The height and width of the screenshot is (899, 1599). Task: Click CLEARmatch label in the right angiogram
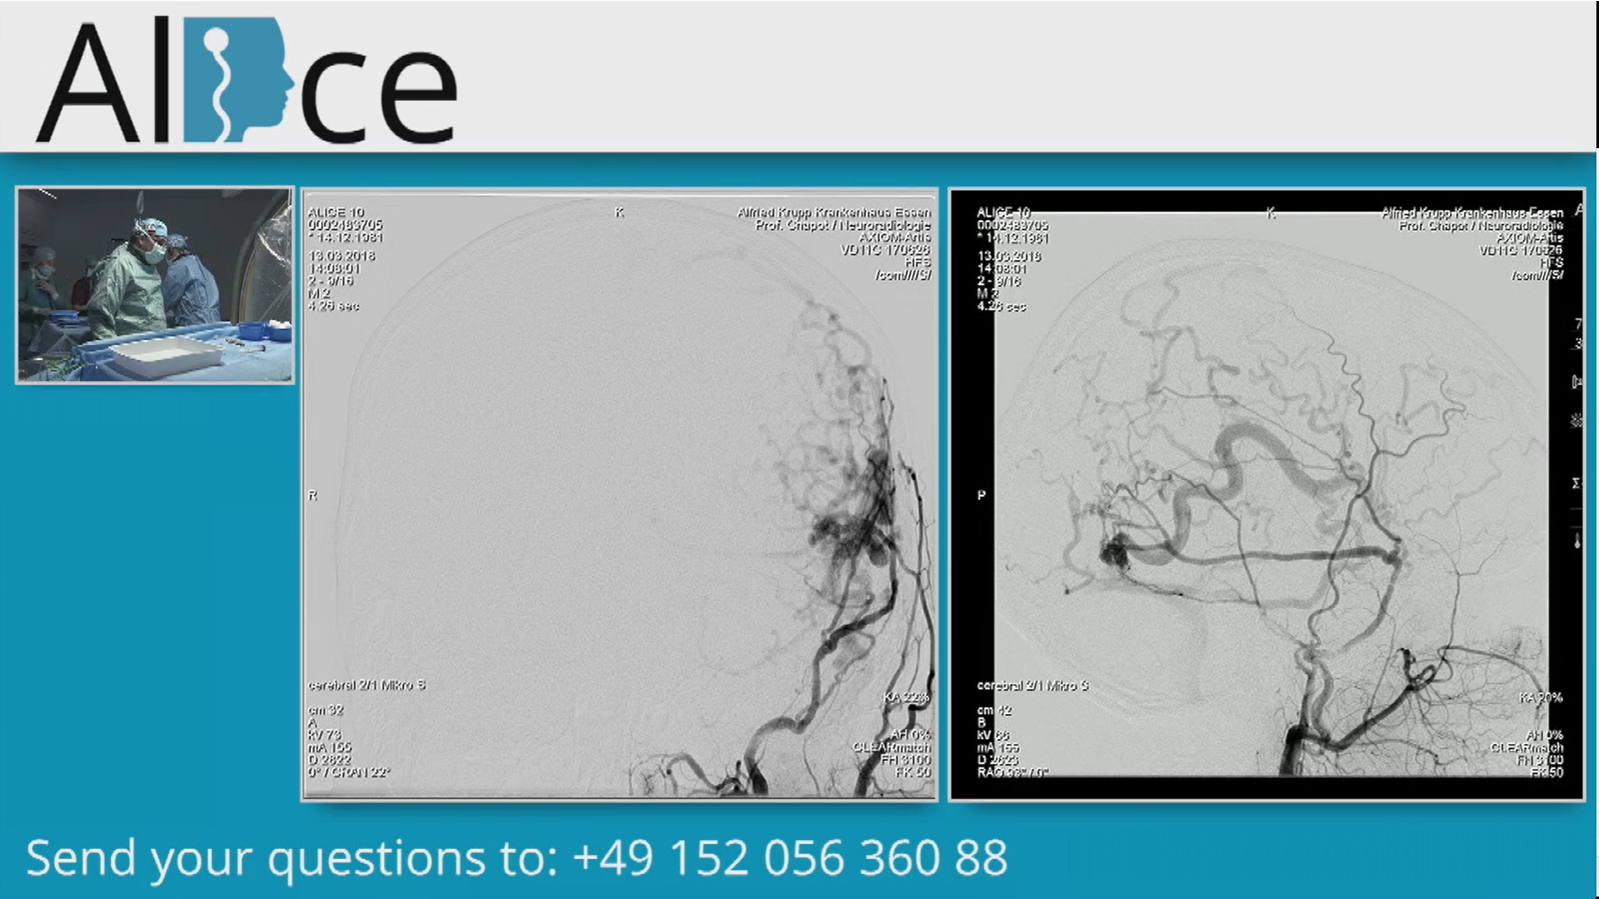pyautogui.click(x=1526, y=747)
